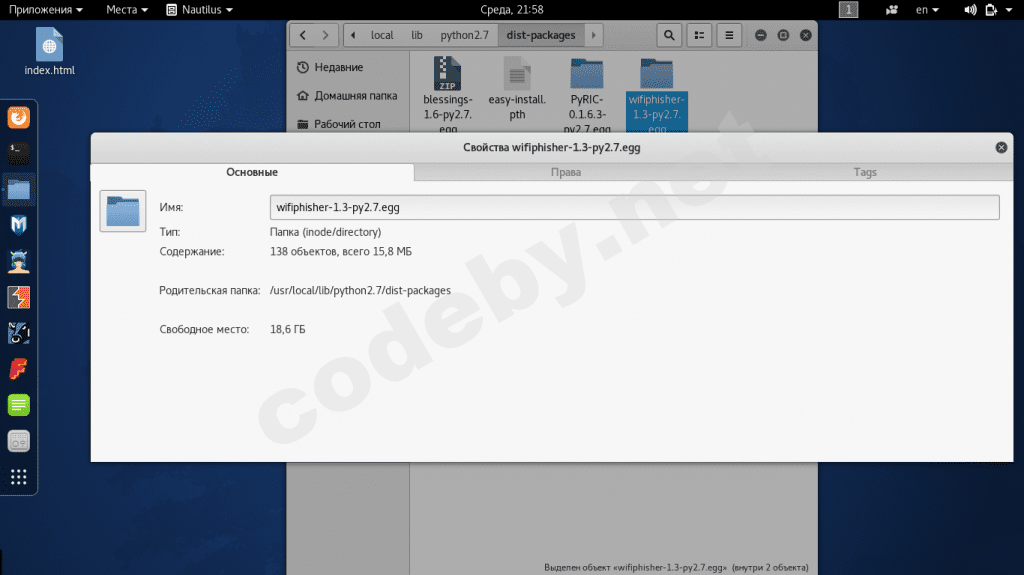This screenshot has height=575, width=1024.
Task: Open Burp Suite icon in the dock
Action: click(18, 297)
